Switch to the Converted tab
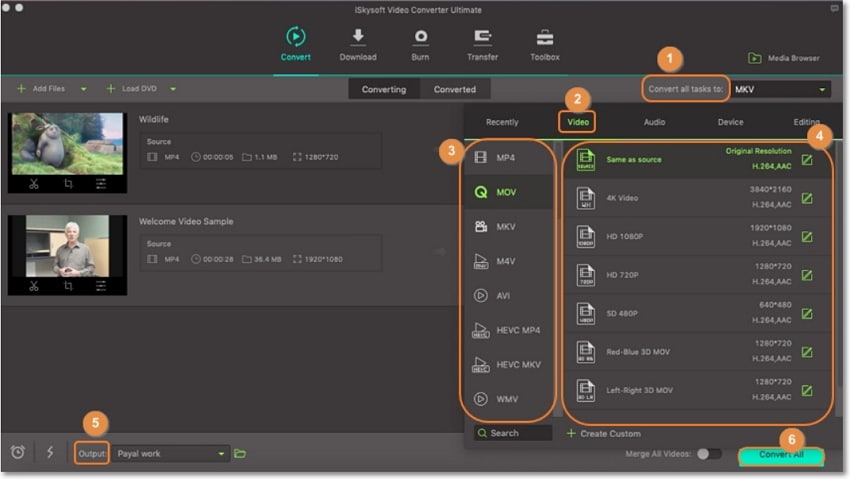 [x=455, y=89]
